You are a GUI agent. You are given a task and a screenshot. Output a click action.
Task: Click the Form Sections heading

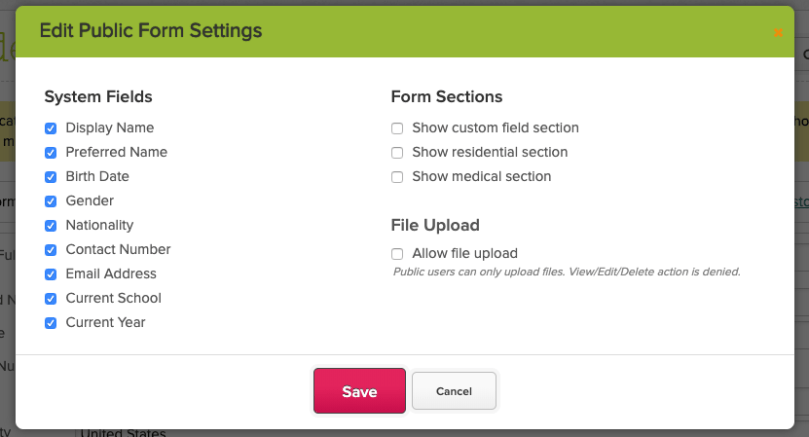click(446, 97)
